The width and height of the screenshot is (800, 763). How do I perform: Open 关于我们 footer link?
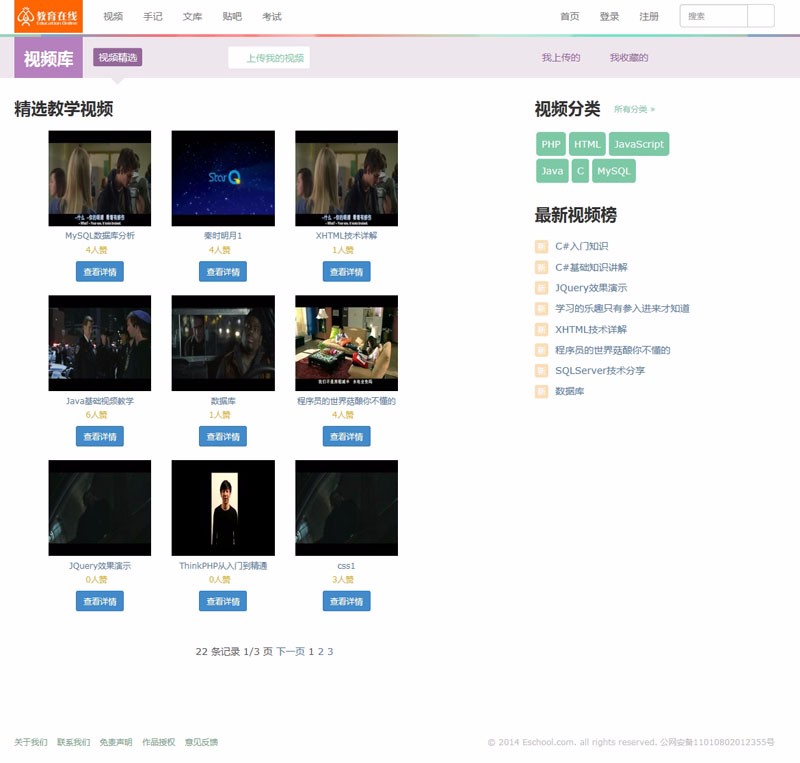coord(31,742)
